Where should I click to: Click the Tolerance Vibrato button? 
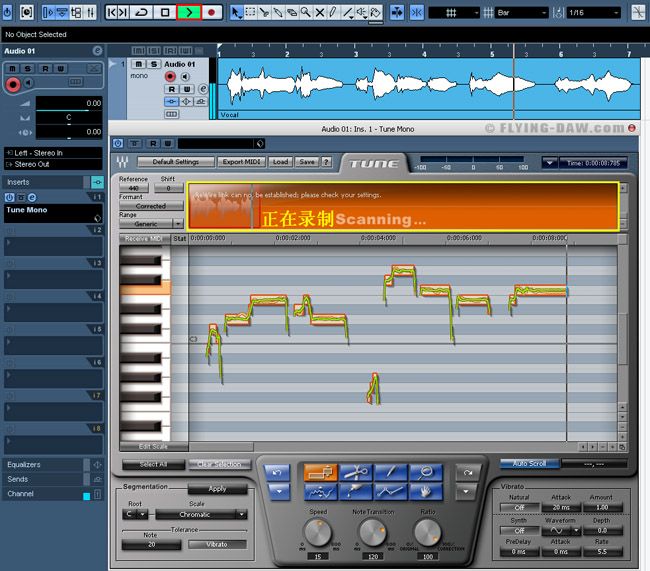pos(217,544)
